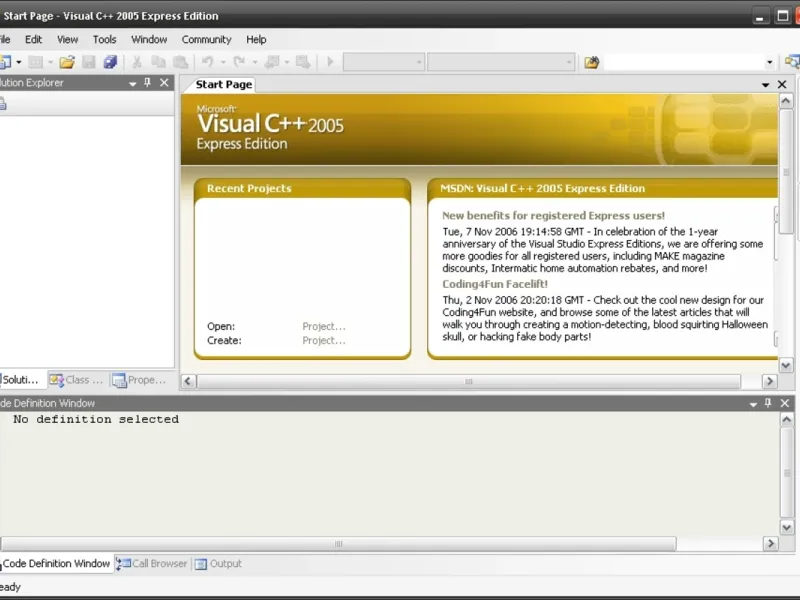Click the Redo arrow icon
800x600 pixels.
pyautogui.click(x=239, y=62)
